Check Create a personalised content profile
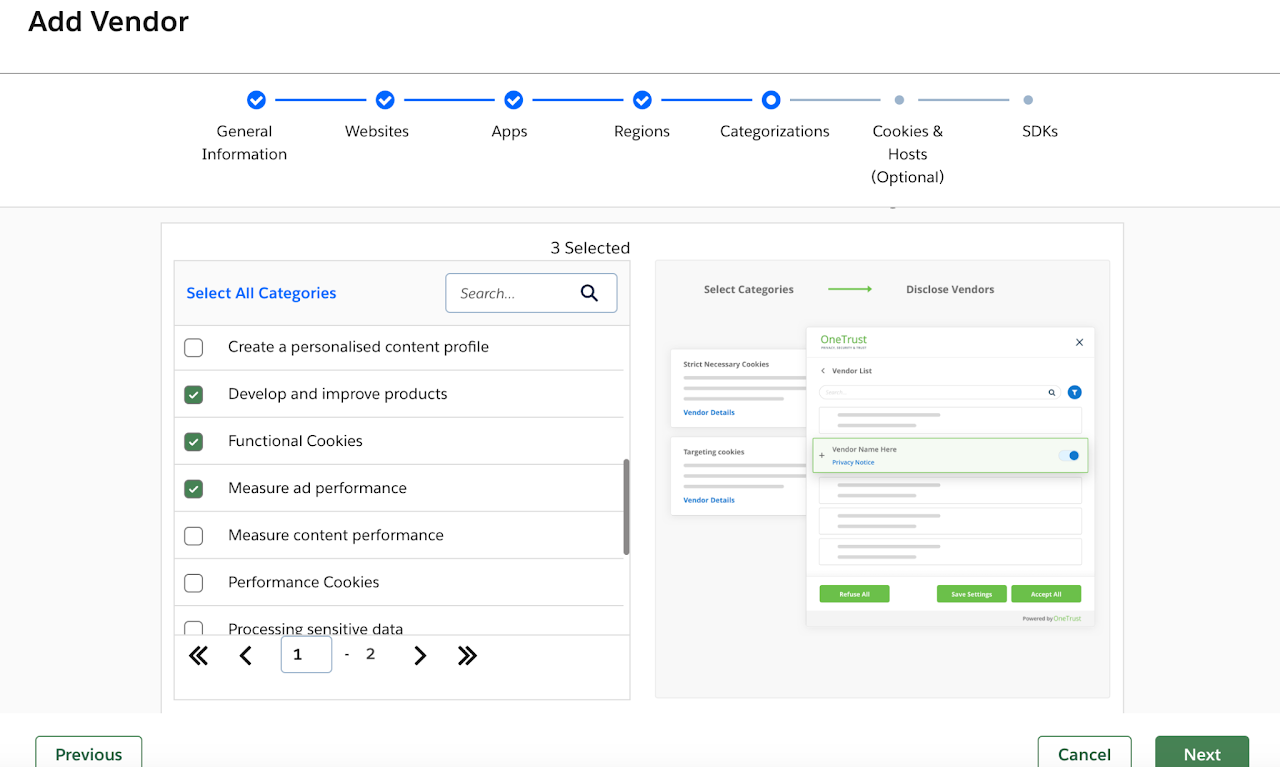The image size is (1280, 767). pyautogui.click(x=194, y=347)
